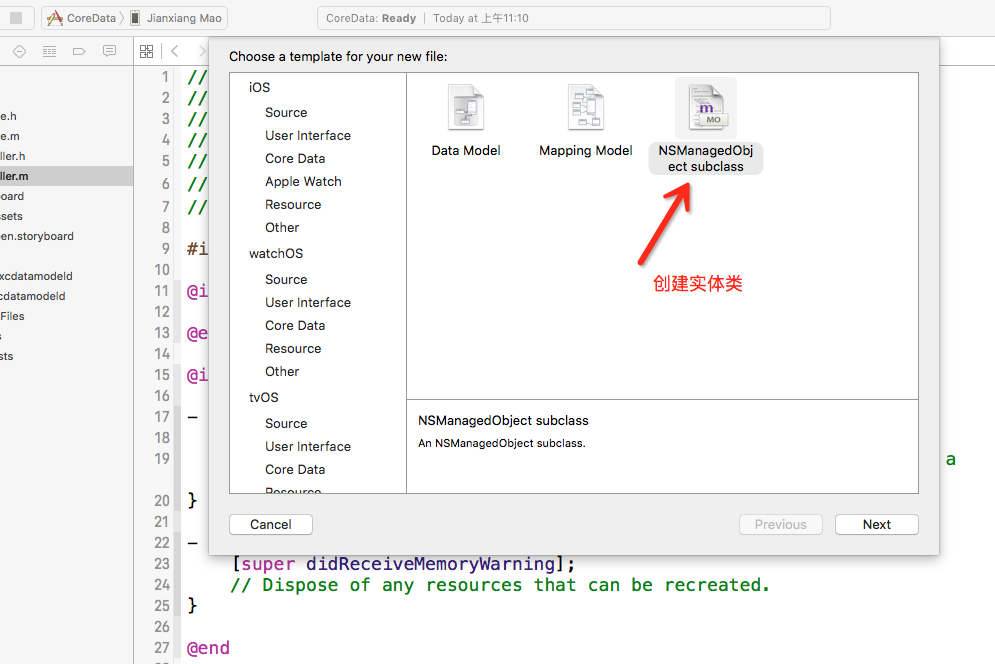The image size is (995, 664).
Task: Open the breakpoint navigator icon
Action: pyautogui.click(x=79, y=51)
